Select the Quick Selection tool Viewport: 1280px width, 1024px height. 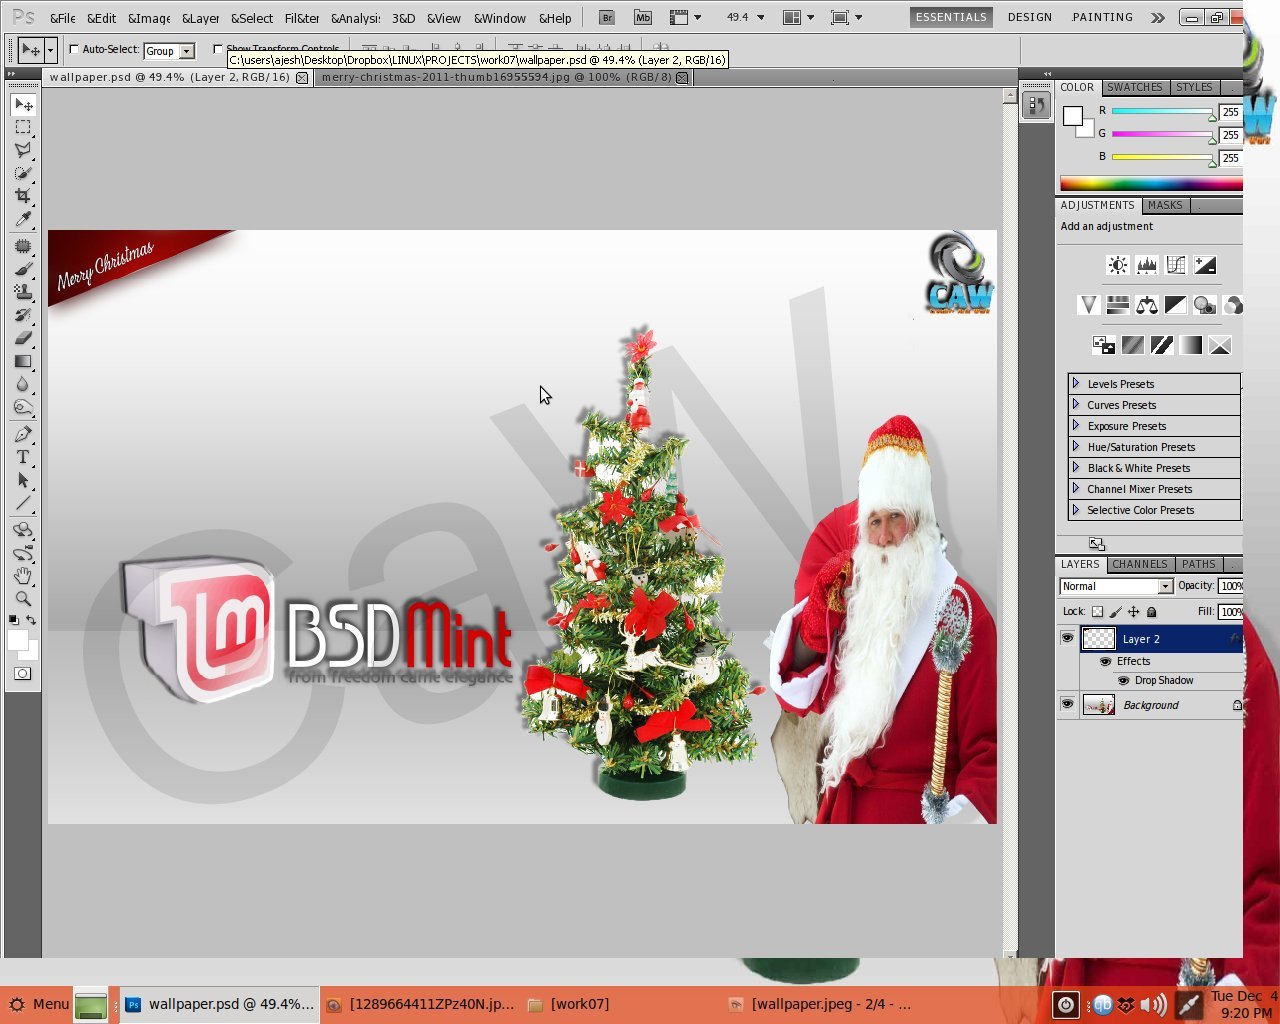pyautogui.click(x=23, y=173)
